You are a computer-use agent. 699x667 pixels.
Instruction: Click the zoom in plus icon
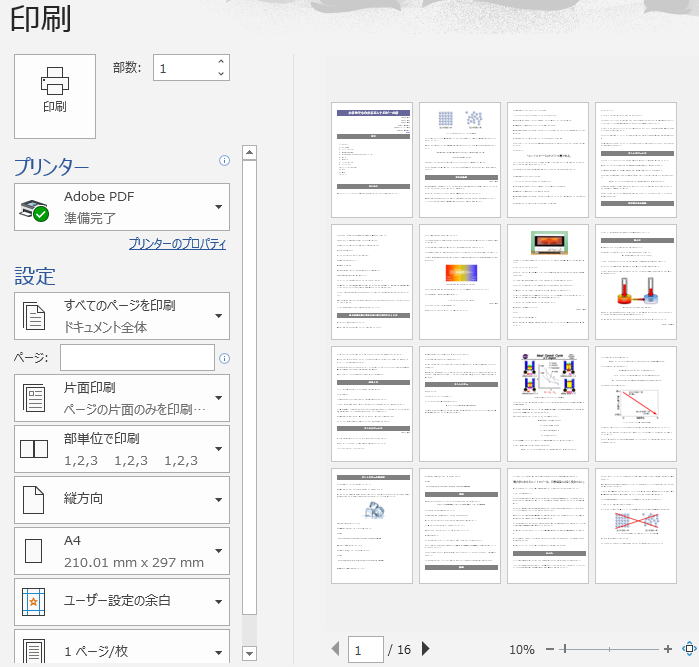[668, 649]
